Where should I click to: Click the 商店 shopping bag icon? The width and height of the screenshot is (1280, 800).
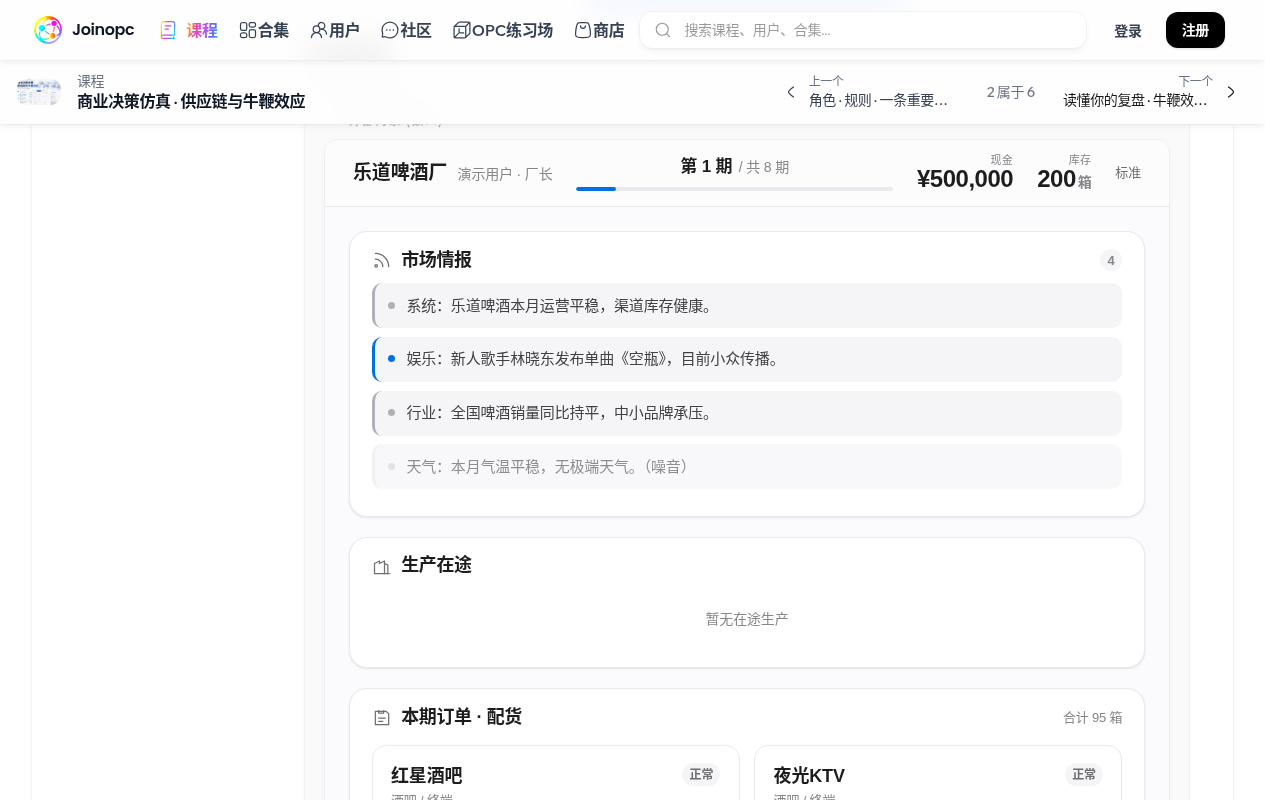(583, 30)
